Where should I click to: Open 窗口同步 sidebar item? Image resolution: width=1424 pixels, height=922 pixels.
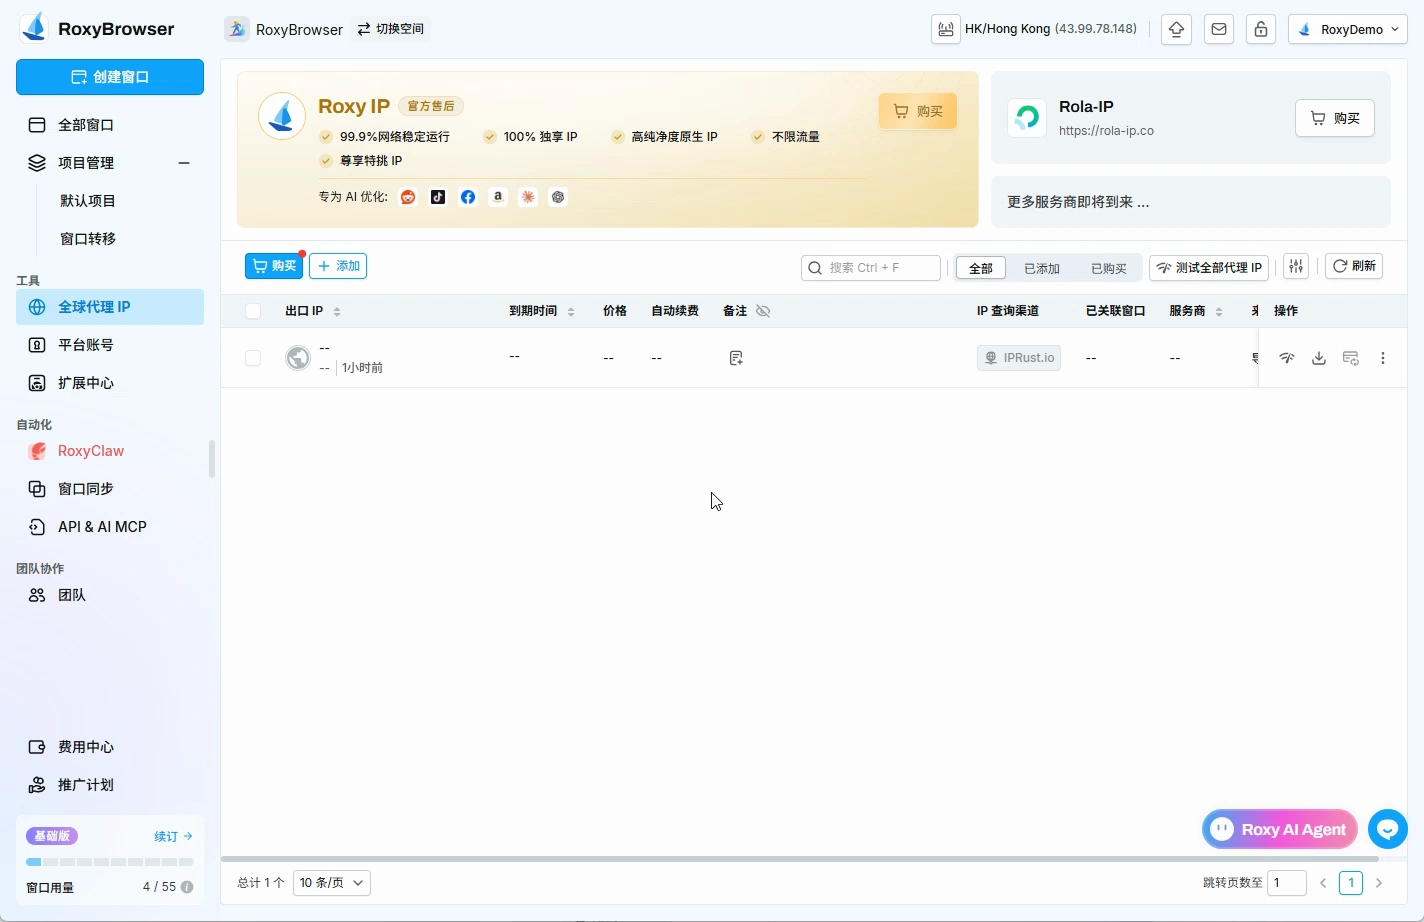click(110, 489)
